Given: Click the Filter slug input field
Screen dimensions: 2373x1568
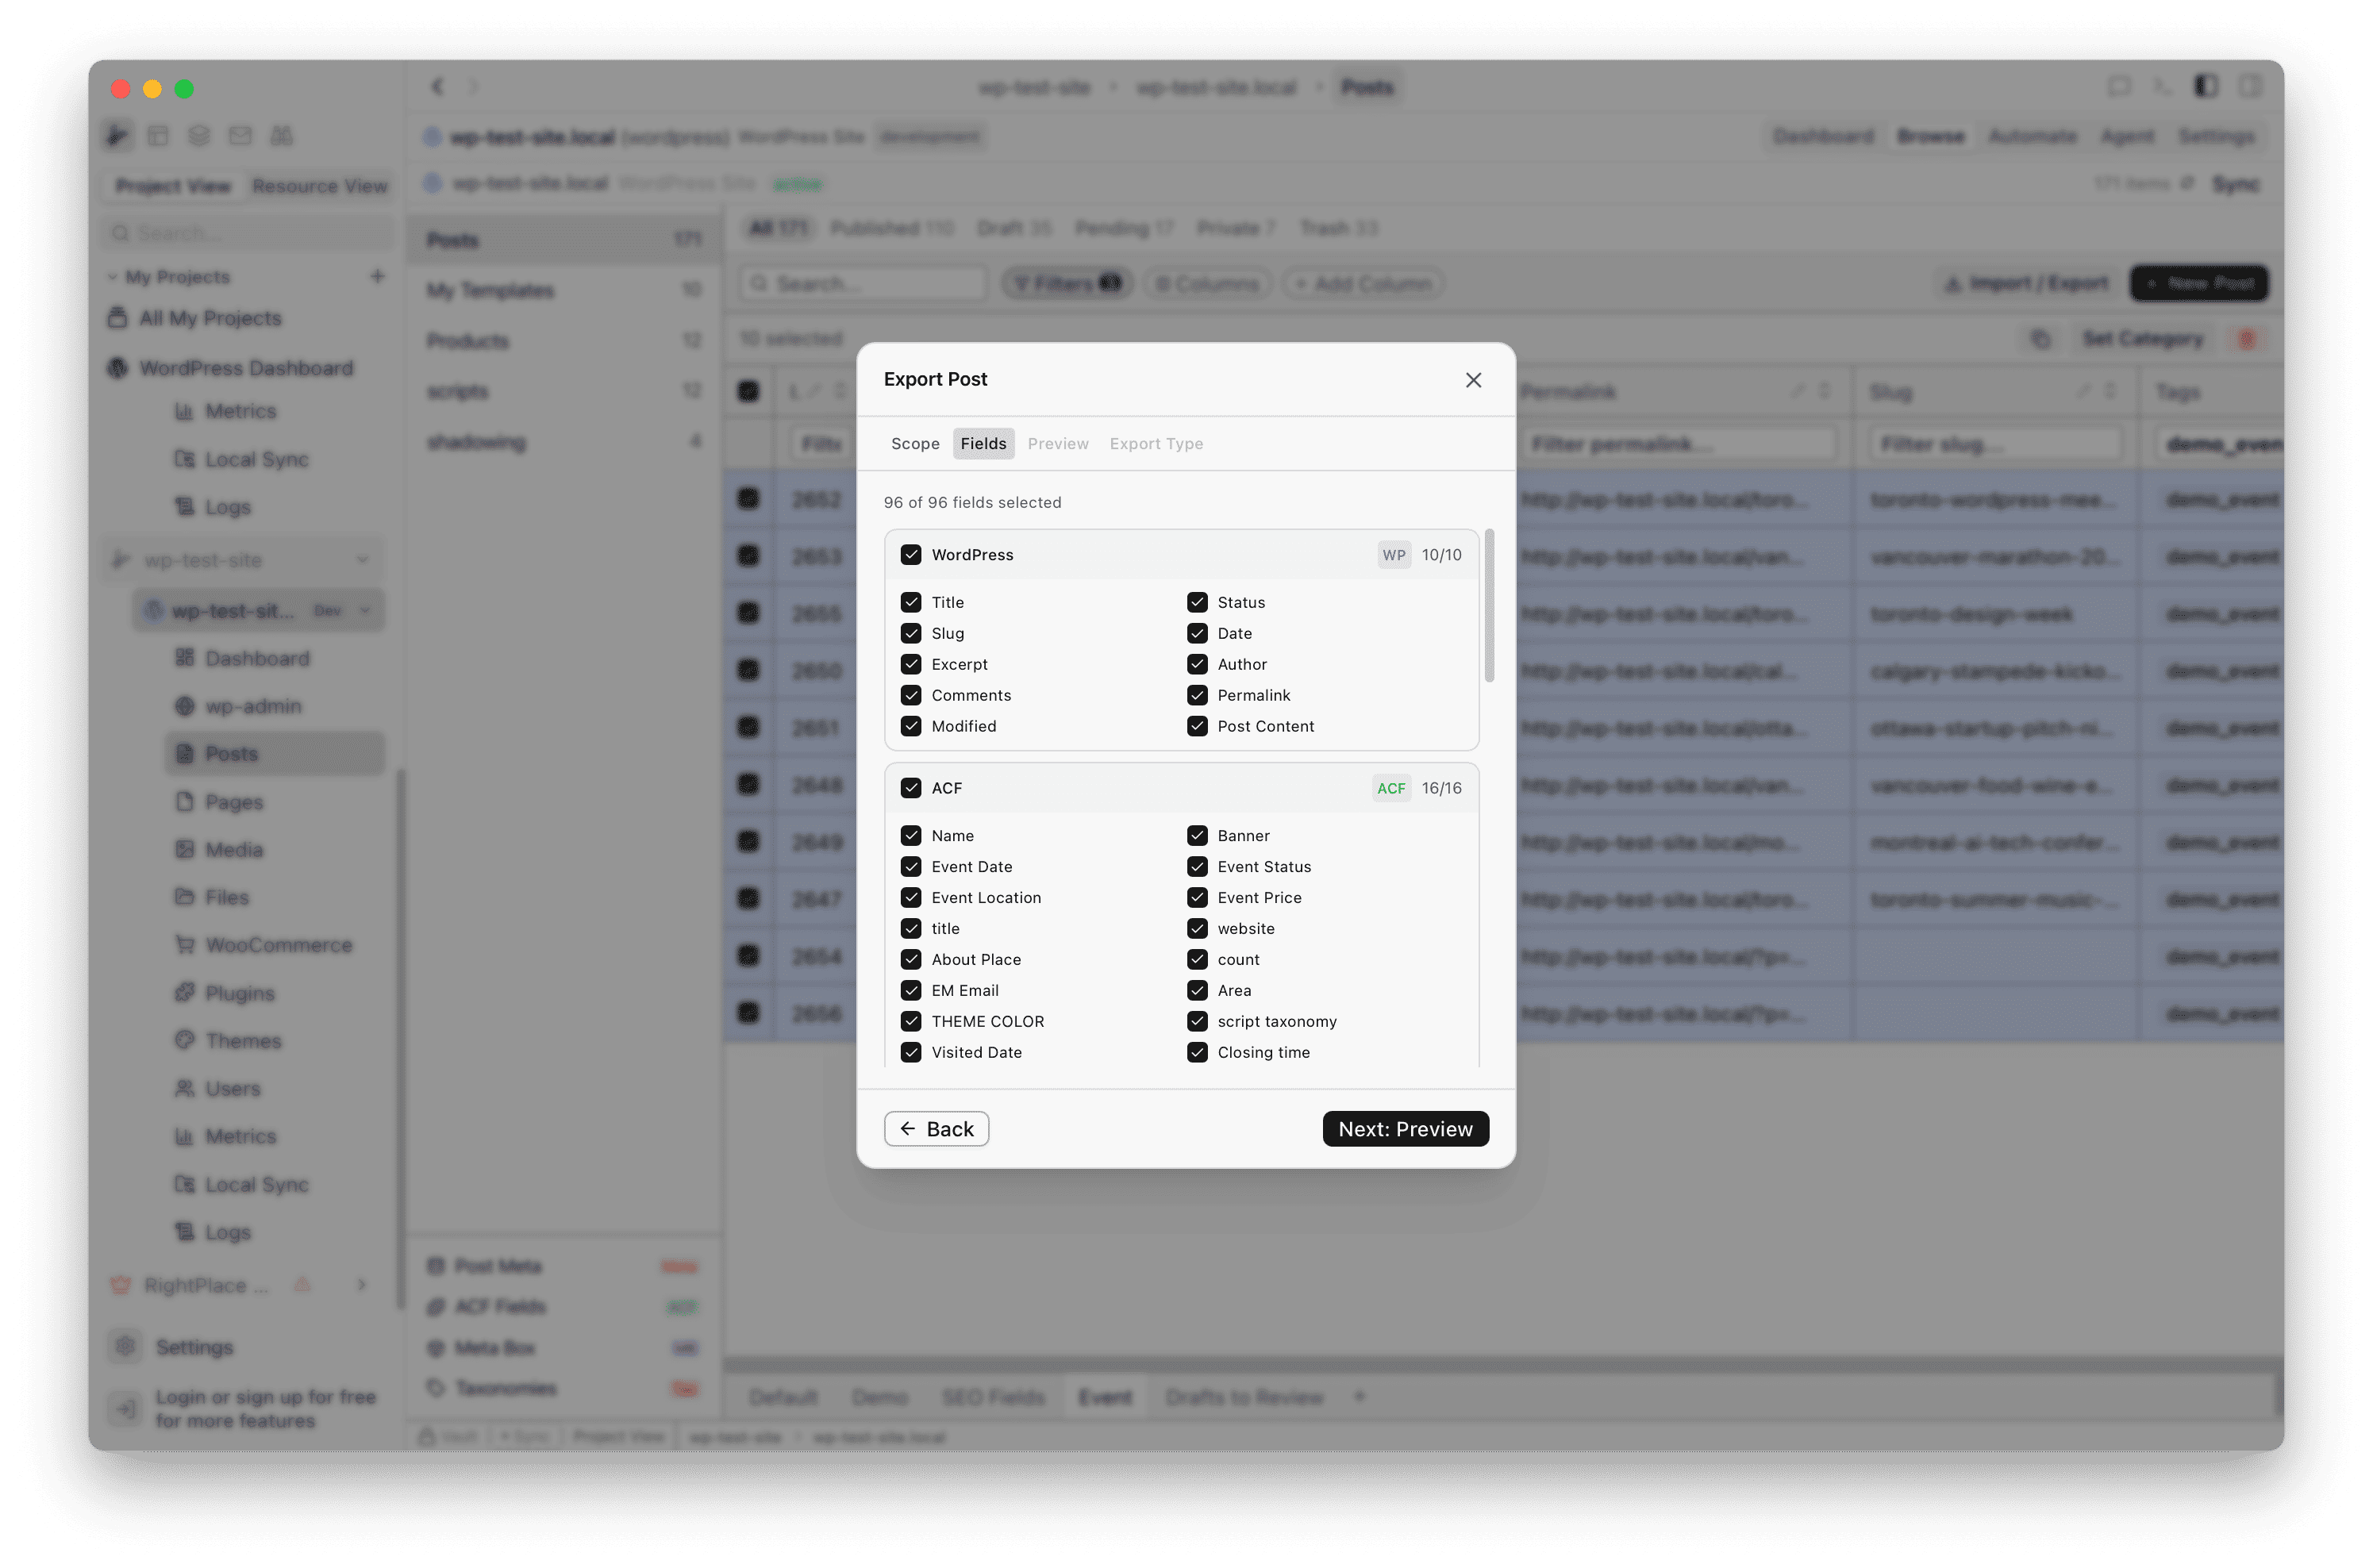Looking at the screenshot, I should click(1994, 444).
